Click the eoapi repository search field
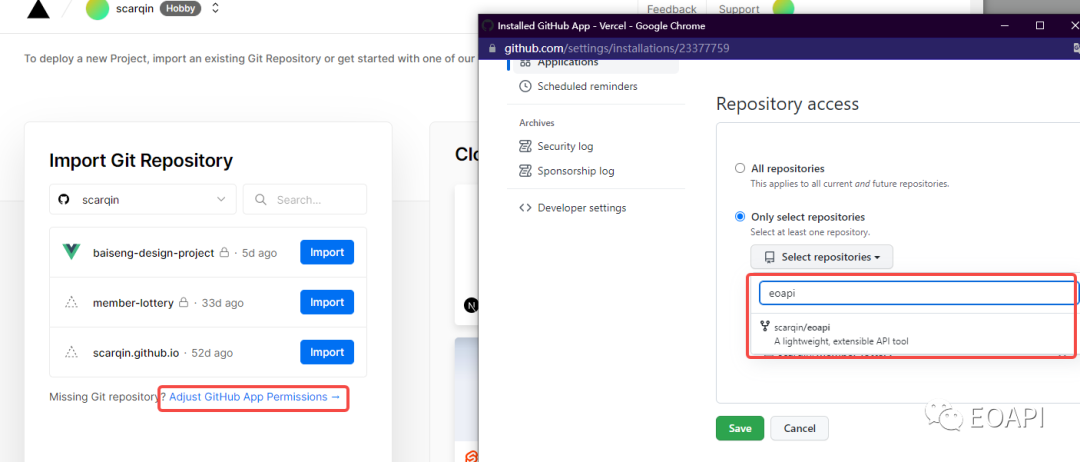Image resolution: width=1080 pixels, height=462 pixels. [917, 293]
